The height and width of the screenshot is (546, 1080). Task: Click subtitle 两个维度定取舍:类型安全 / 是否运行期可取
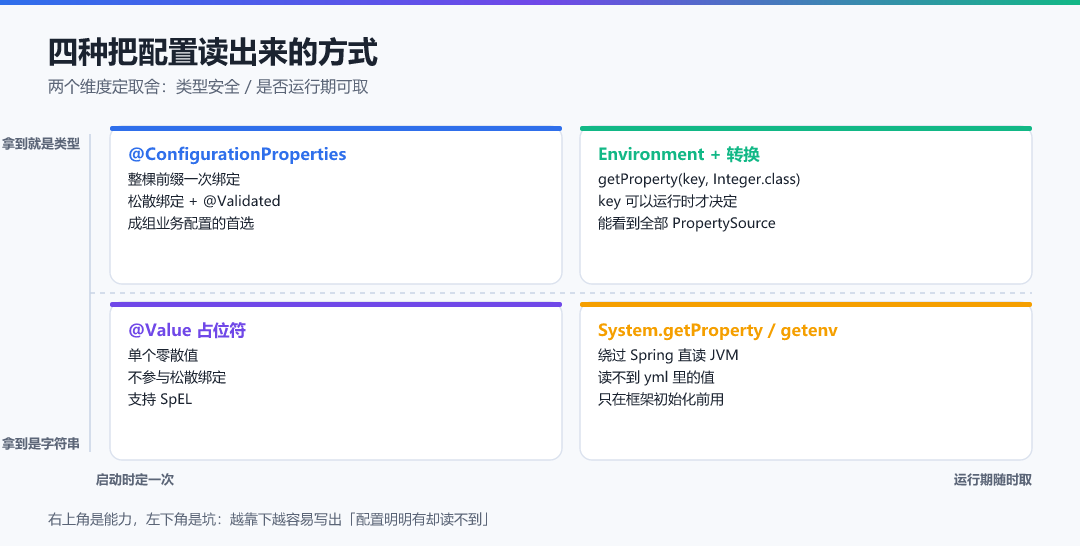pos(208,87)
